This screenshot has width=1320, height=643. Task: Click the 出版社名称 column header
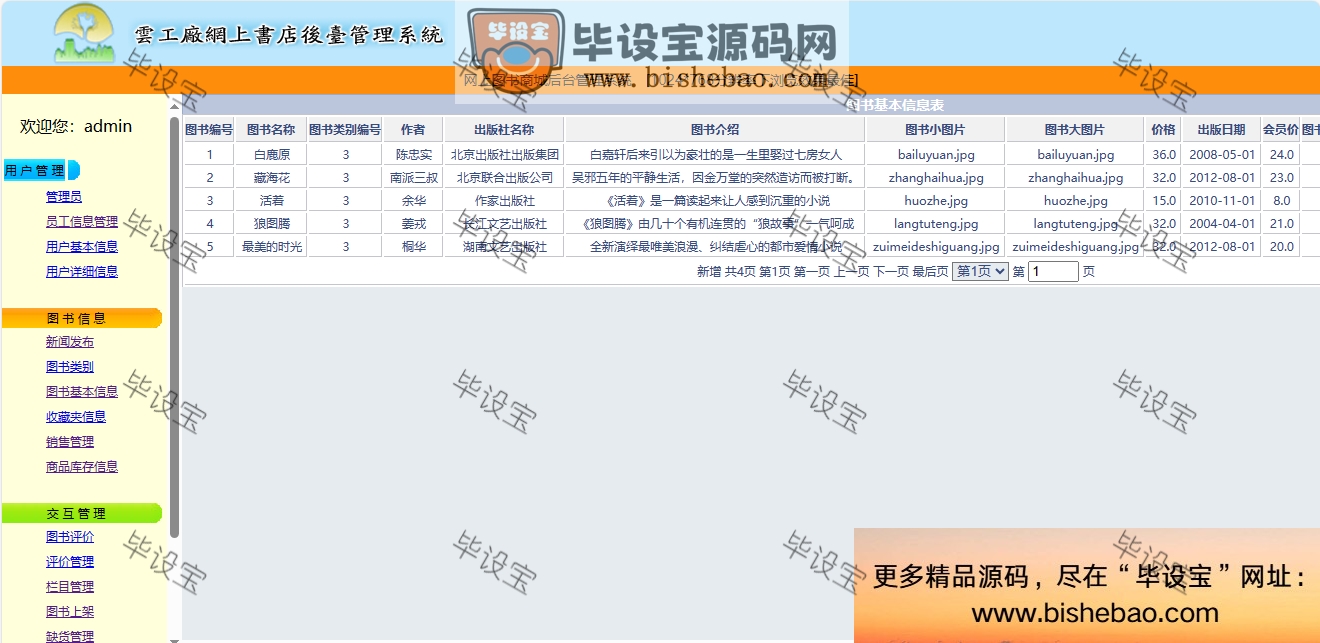point(504,130)
